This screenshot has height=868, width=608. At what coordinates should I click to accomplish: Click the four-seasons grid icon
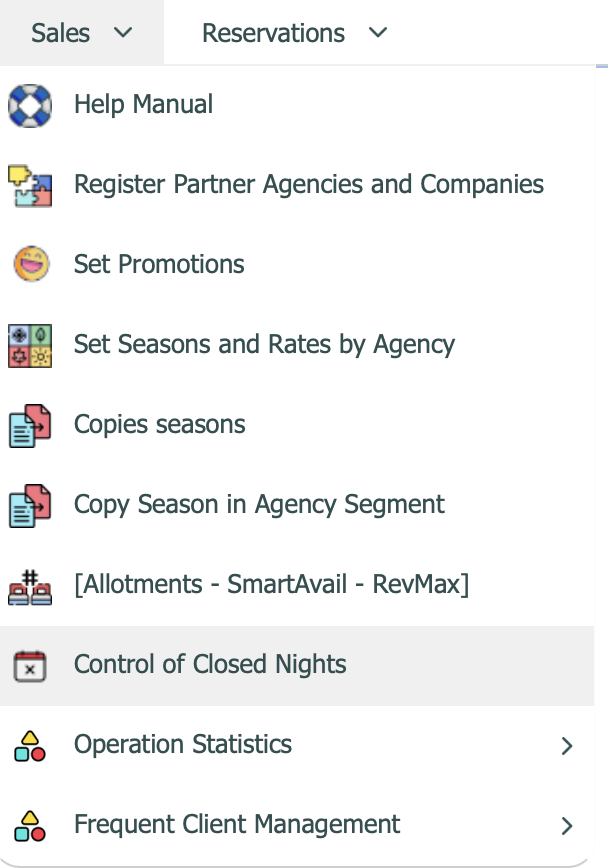[x=30, y=345]
